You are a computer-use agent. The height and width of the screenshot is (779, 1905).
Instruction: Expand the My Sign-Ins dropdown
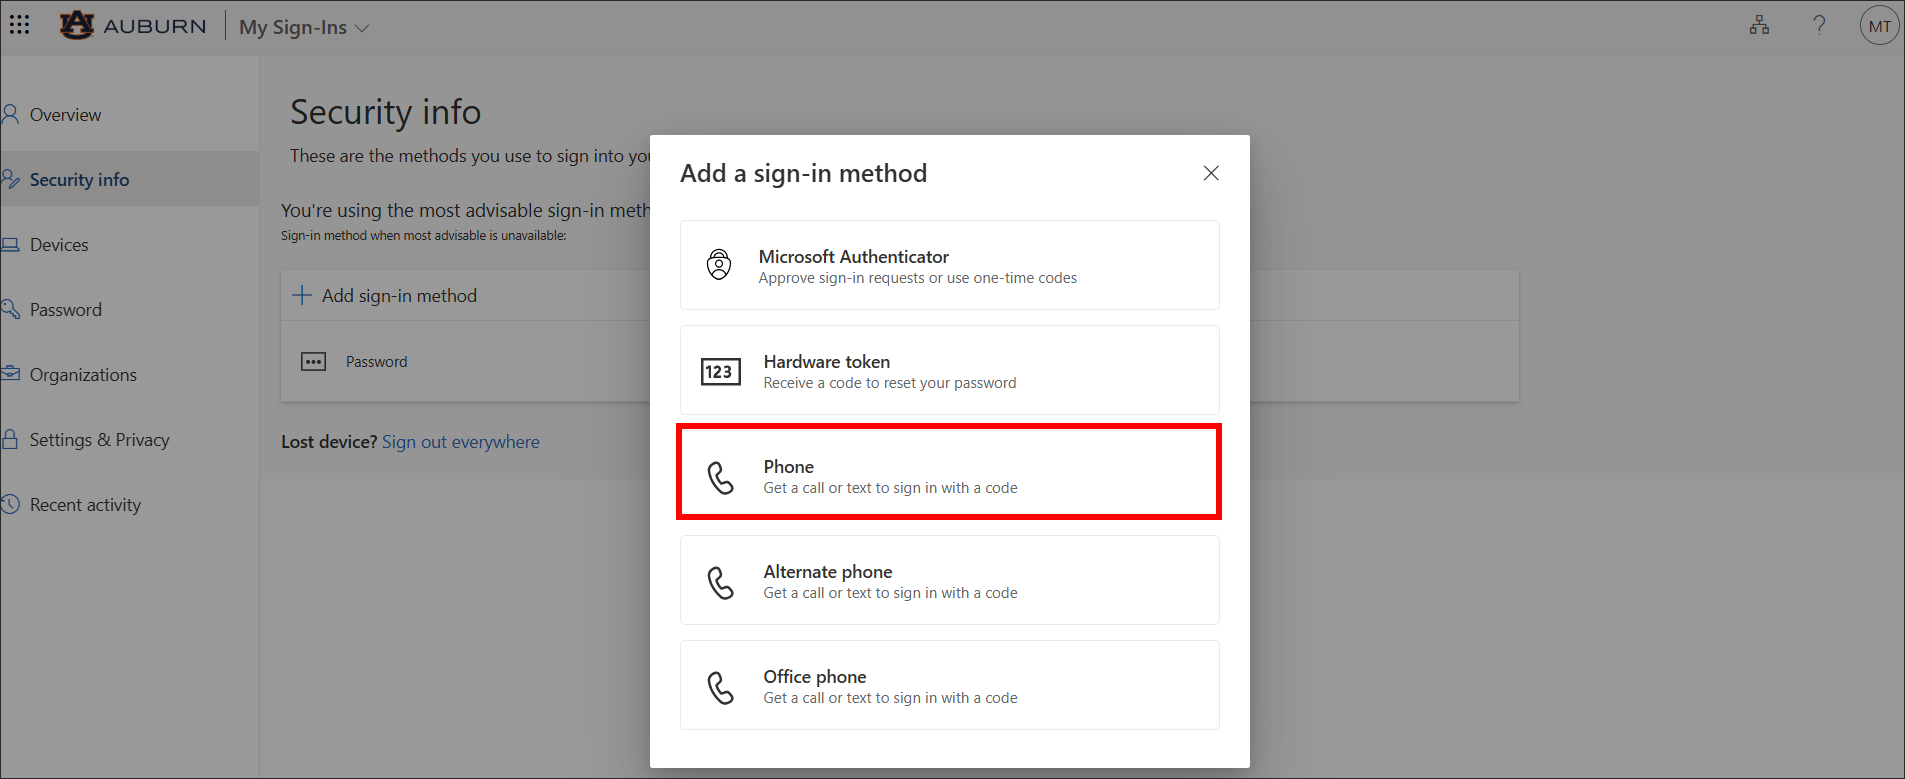tap(304, 27)
